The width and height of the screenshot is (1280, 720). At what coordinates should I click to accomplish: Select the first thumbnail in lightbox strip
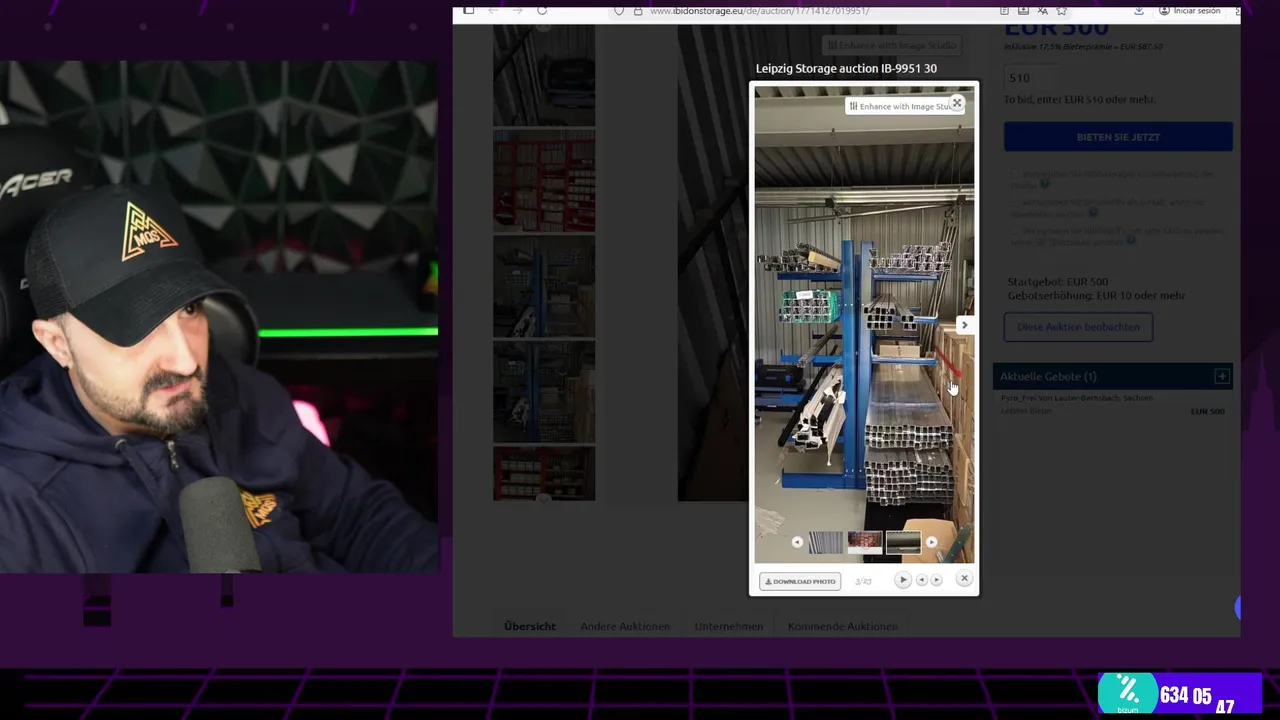(826, 542)
